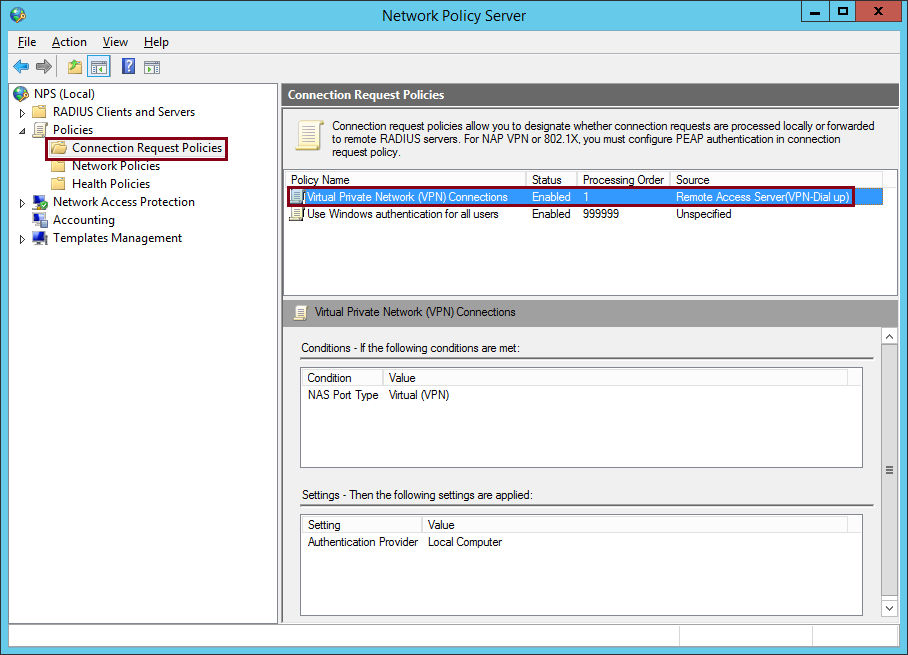The image size is (908, 655).
Task: Select Network Policies folder
Action: 115,166
